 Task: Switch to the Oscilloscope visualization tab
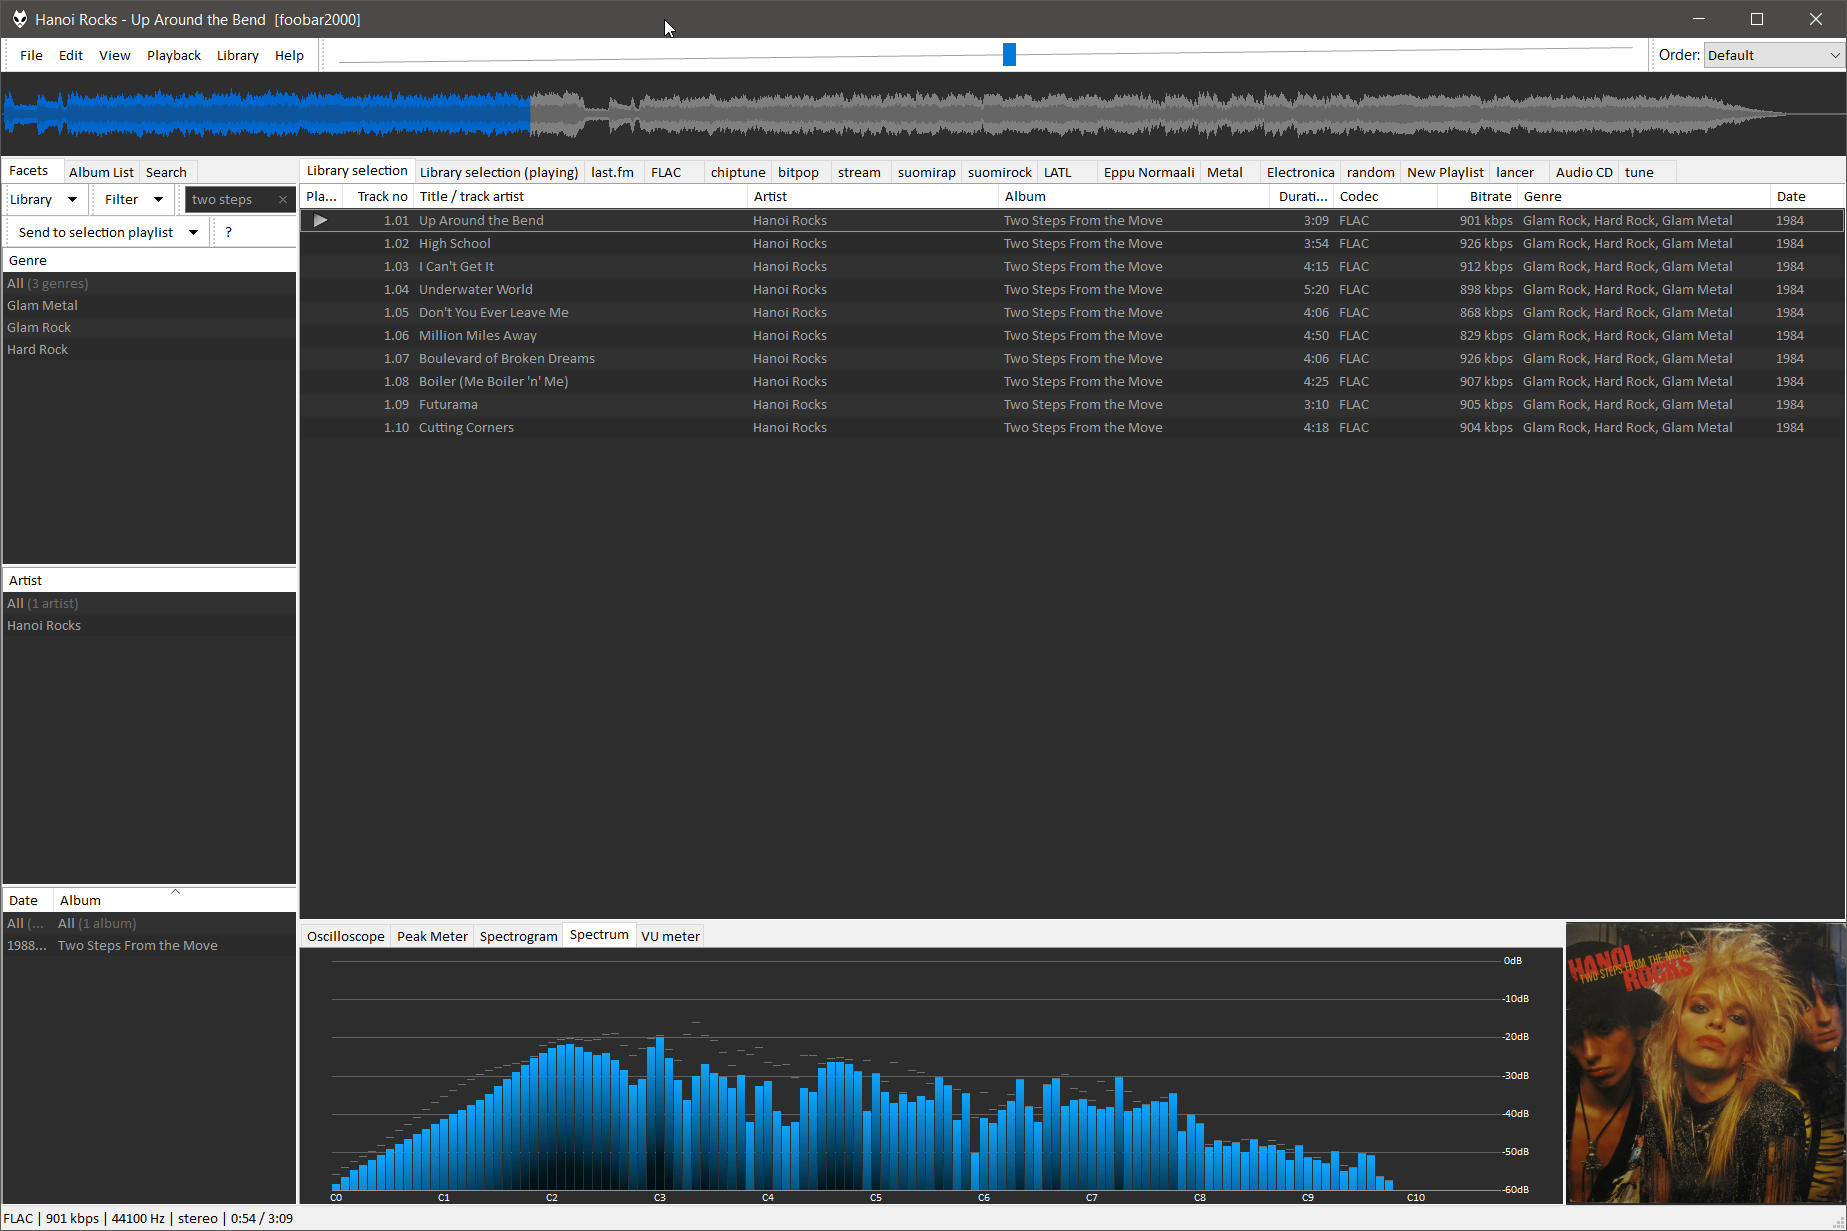[x=346, y=936]
